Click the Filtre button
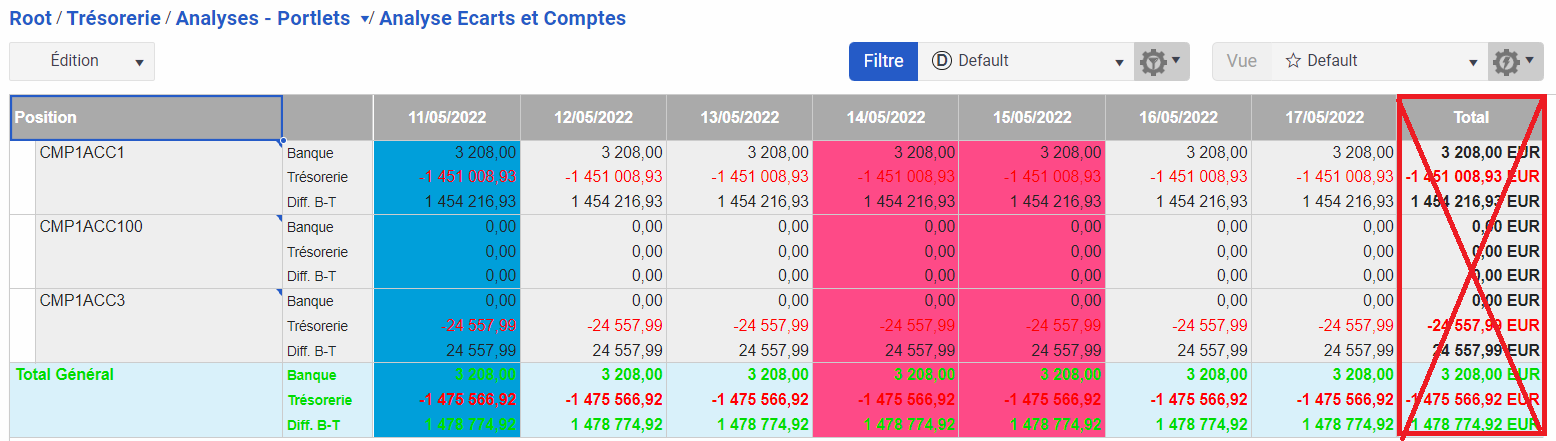Screen dimensions: 1556x441 click(883, 61)
